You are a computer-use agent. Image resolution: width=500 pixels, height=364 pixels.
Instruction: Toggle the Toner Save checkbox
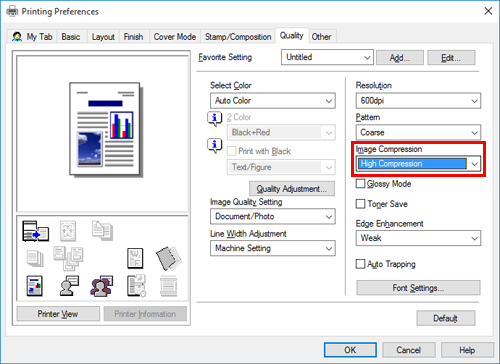tap(360, 204)
